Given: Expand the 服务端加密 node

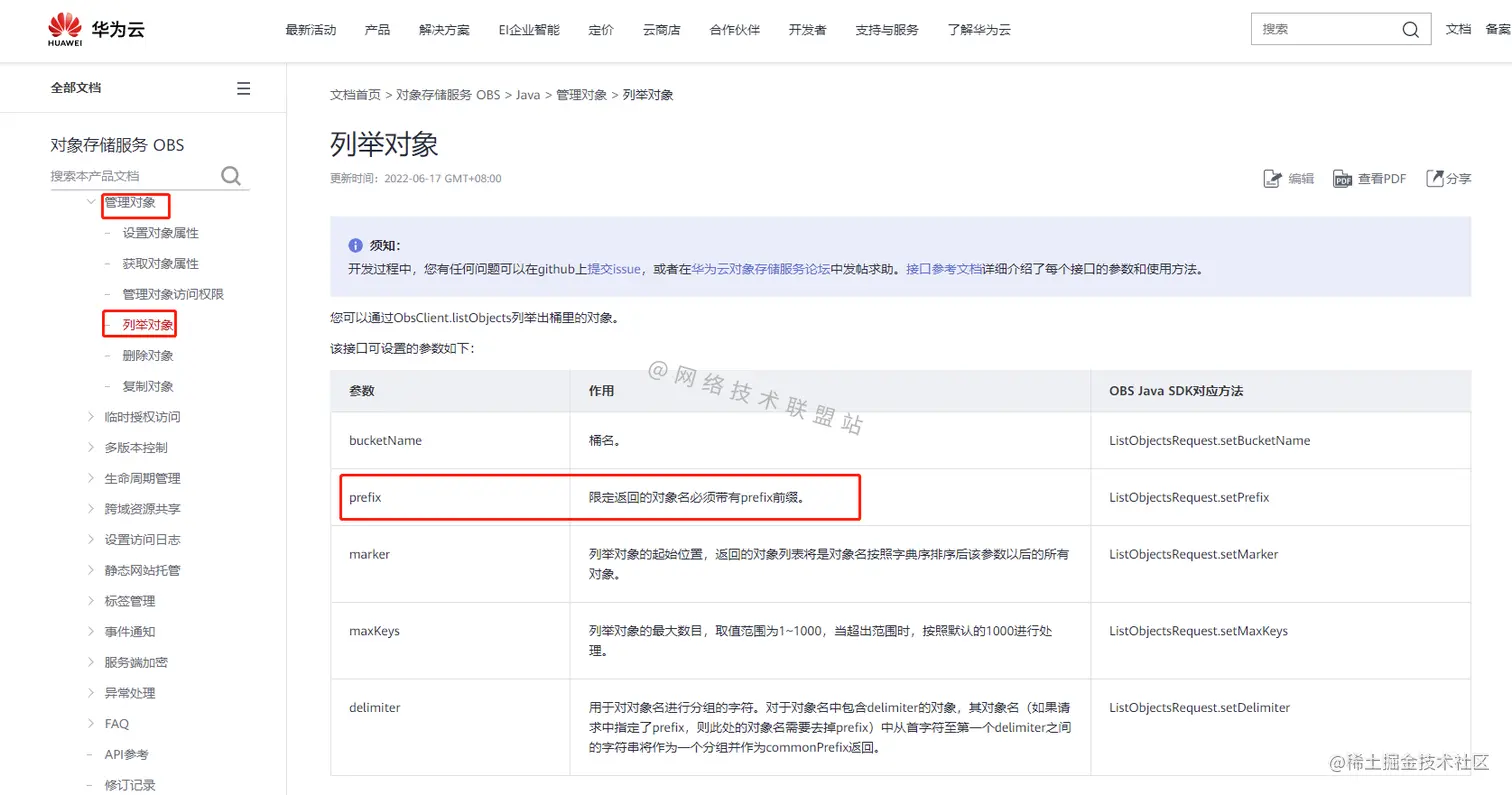Looking at the screenshot, I should 91,662.
